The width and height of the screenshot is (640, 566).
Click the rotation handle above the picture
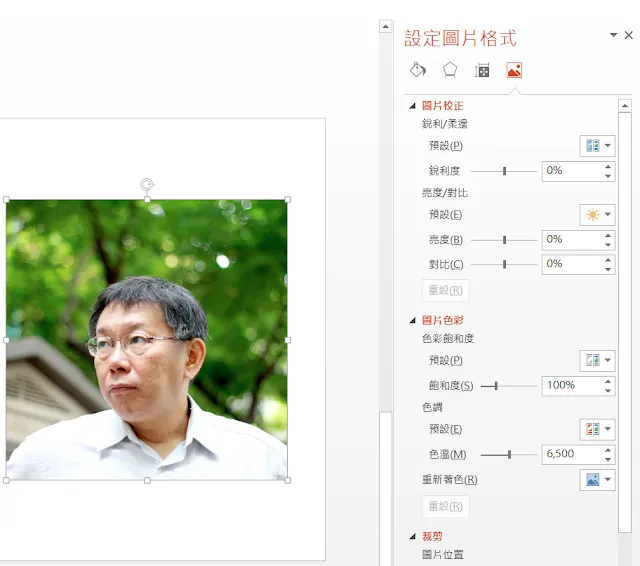[x=147, y=184]
